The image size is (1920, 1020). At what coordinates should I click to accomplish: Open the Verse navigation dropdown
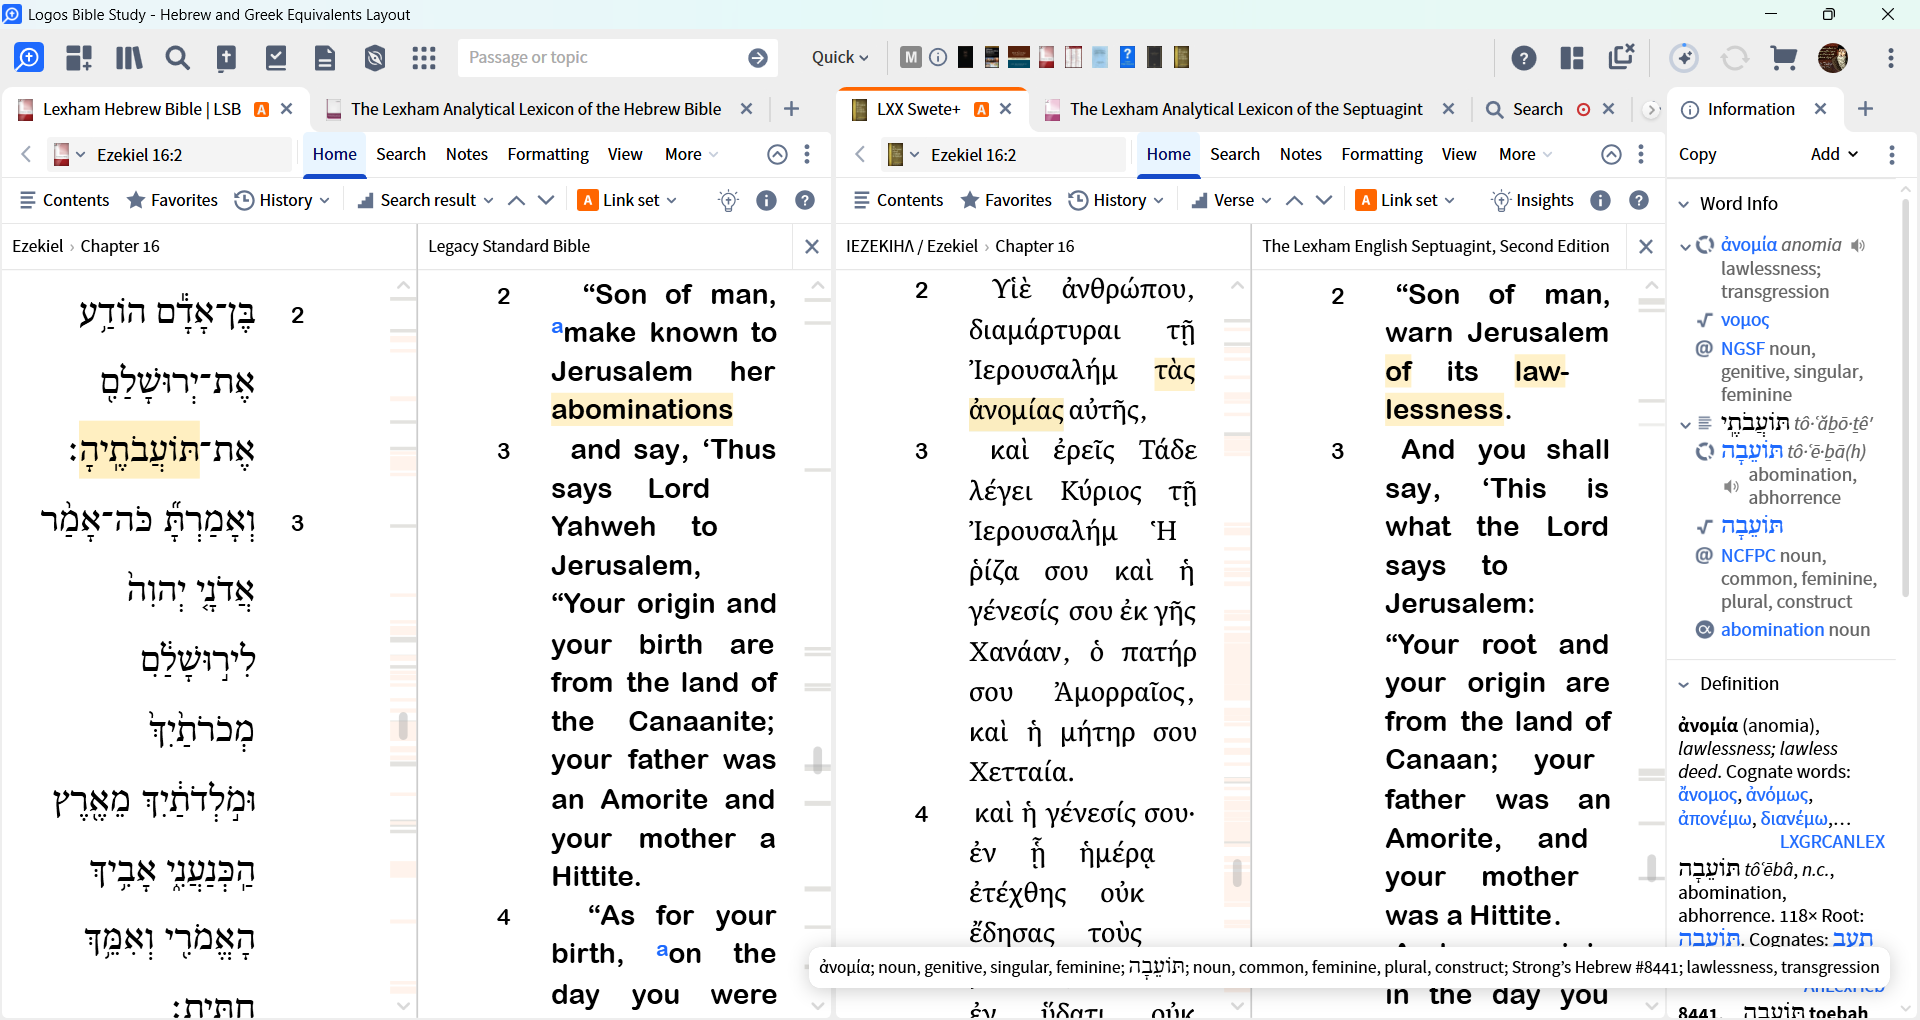[1232, 200]
